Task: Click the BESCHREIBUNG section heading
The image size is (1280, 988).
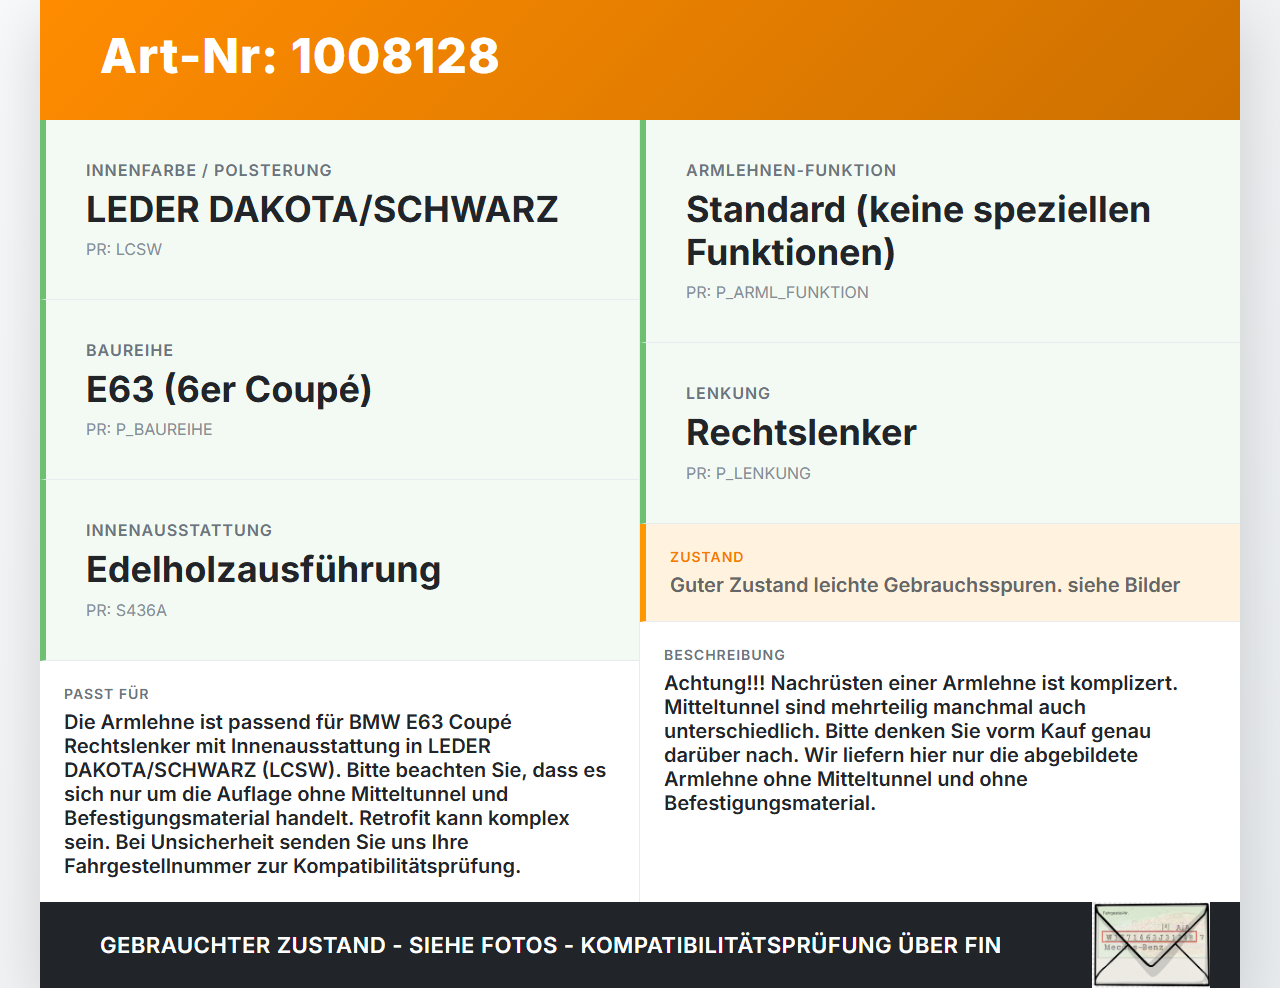Action: (x=725, y=655)
